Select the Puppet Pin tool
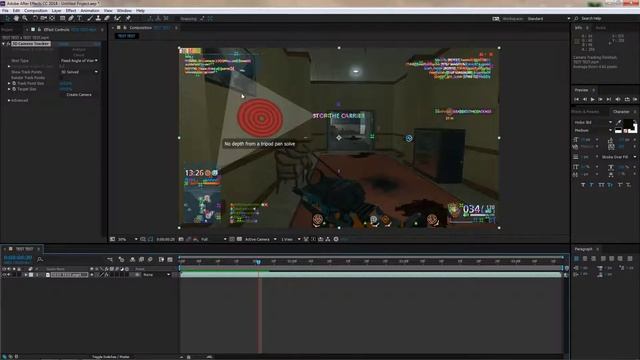Viewport: 640px width, 360px height. click(x=128, y=18)
